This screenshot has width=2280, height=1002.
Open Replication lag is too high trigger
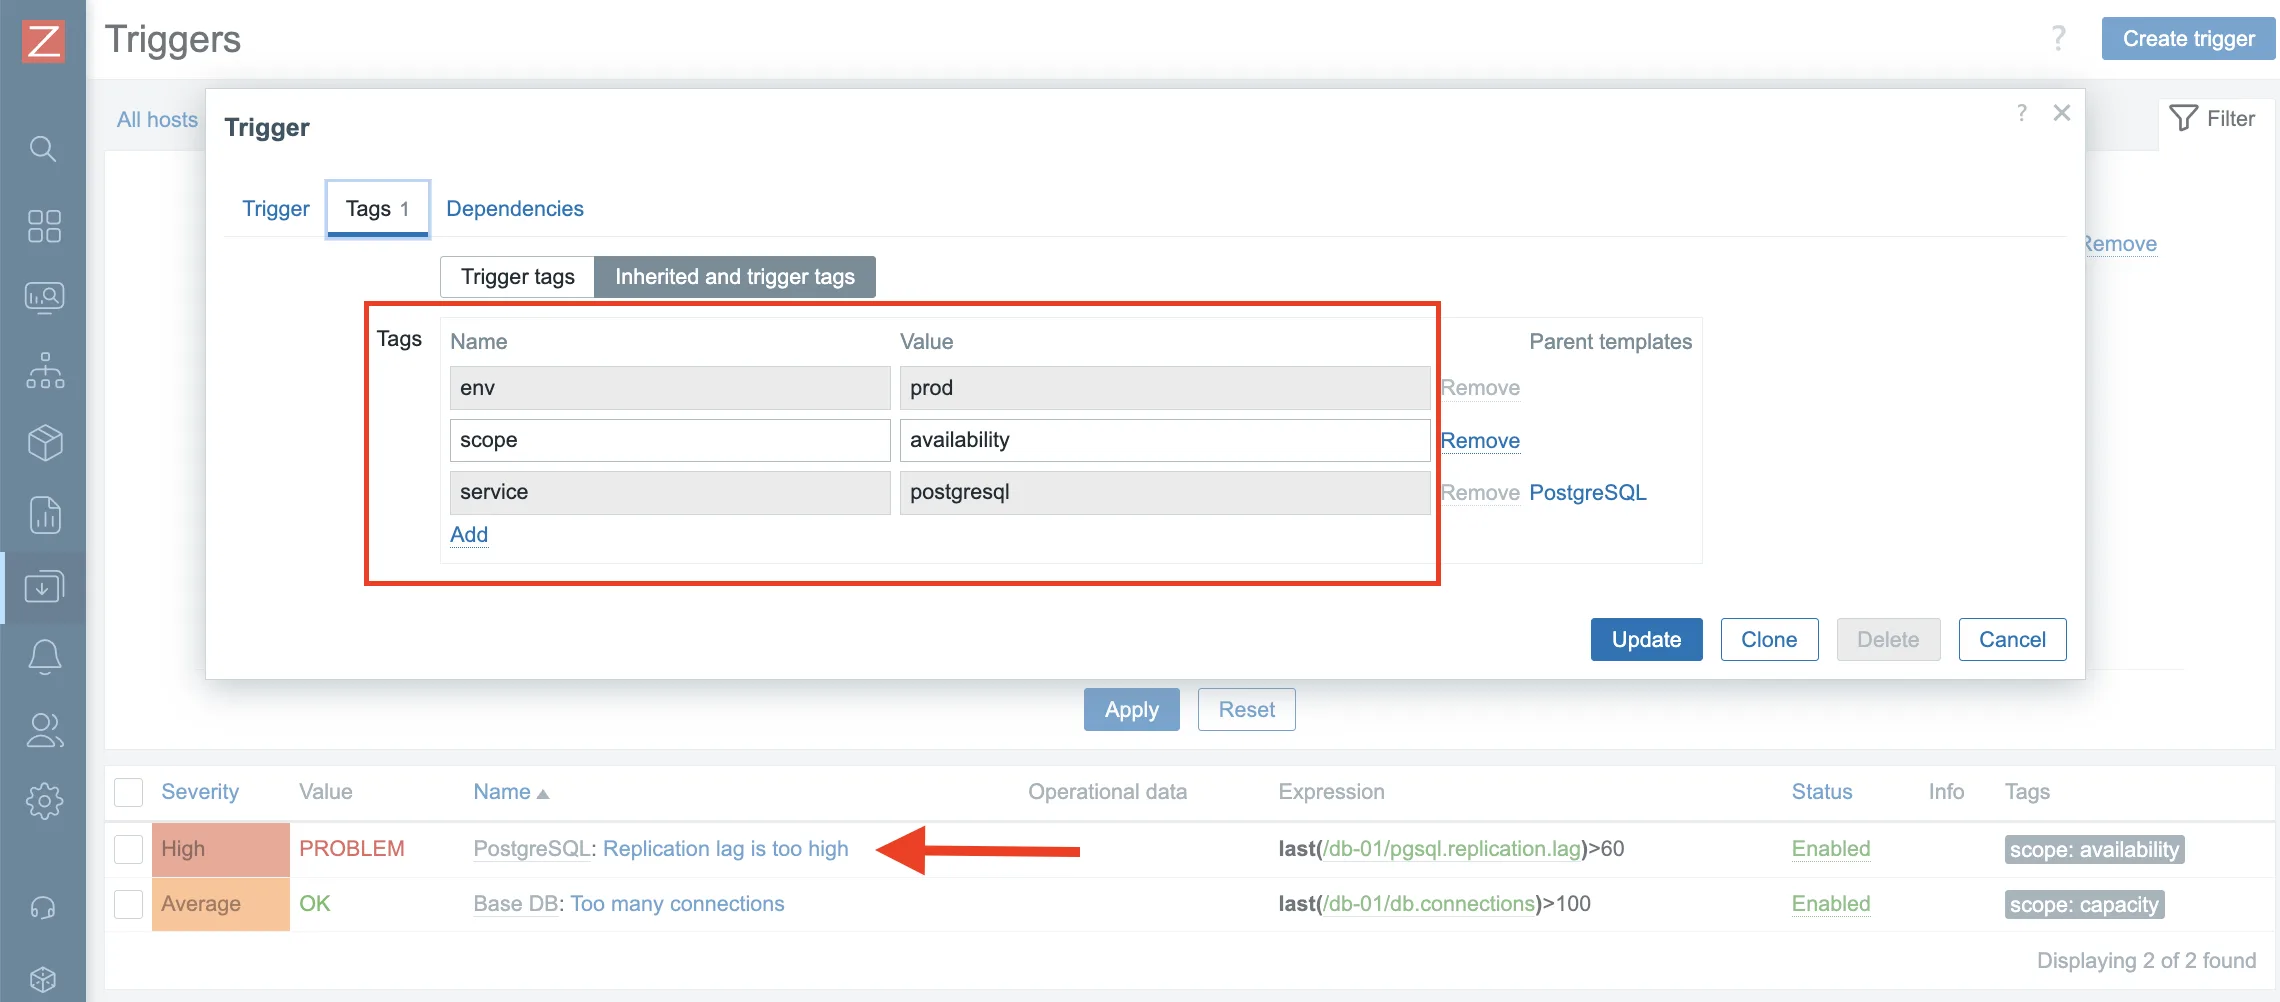click(725, 849)
